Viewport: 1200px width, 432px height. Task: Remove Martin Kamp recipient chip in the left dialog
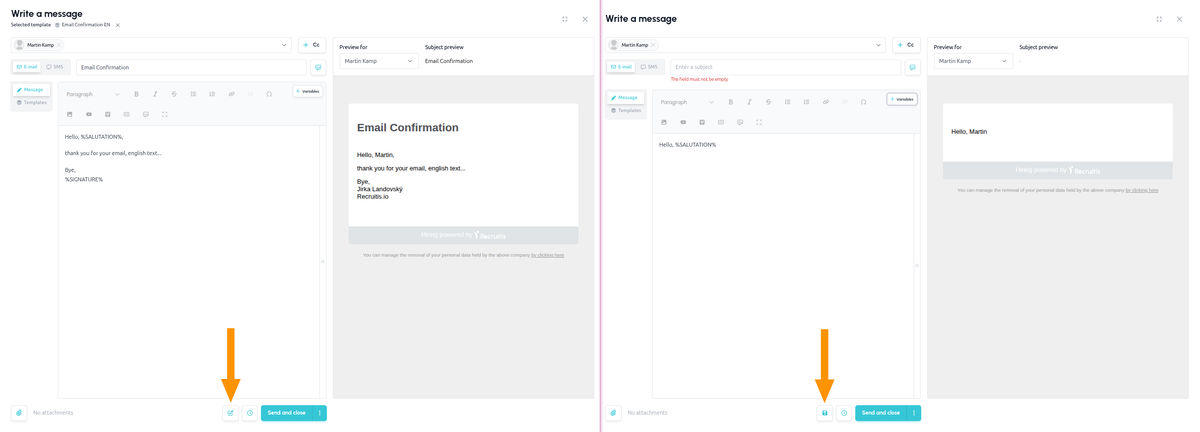(59, 45)
